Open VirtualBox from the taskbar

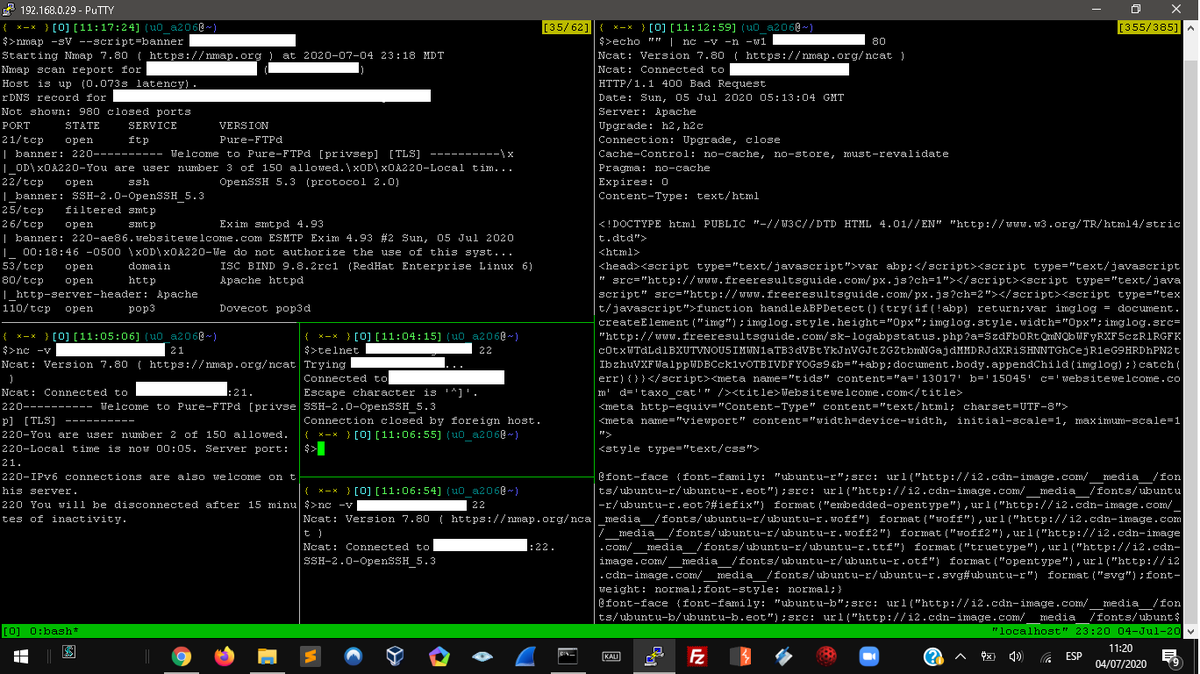click(x=396, y=656)
